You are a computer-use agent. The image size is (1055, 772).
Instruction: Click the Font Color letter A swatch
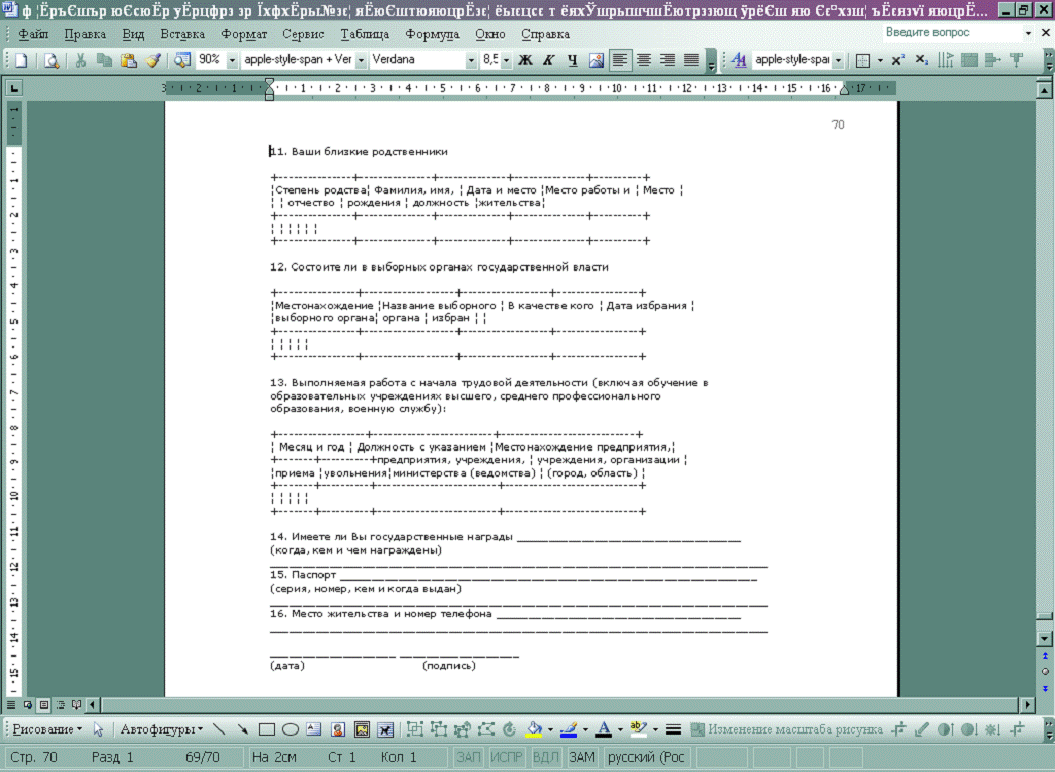pyautogui.click(x=603, y=730)
